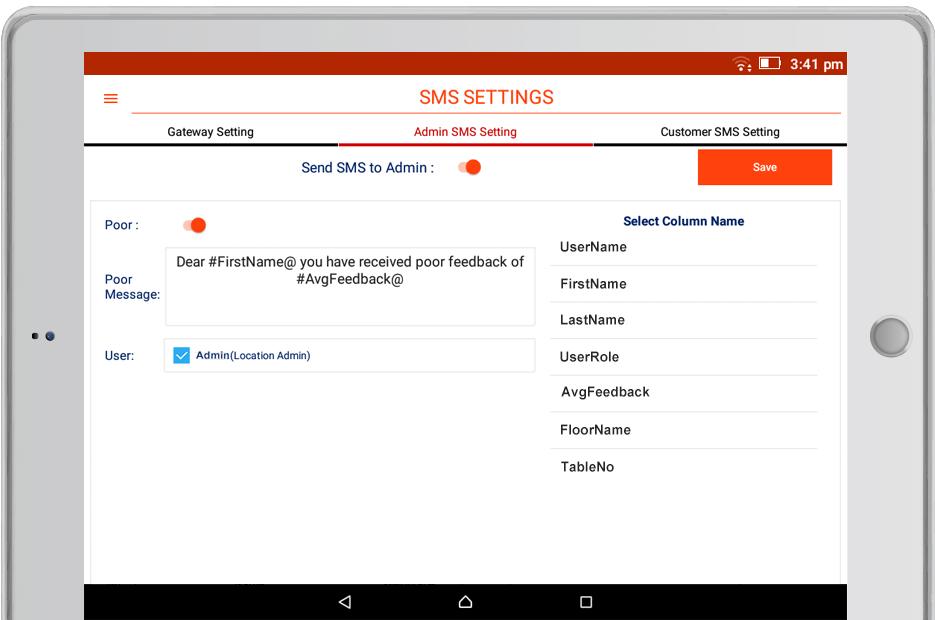Image resolution: width=935 pixels, height=620 pixels.
Task: Insert the FirstName column name
Action: (x=593, y=284)
